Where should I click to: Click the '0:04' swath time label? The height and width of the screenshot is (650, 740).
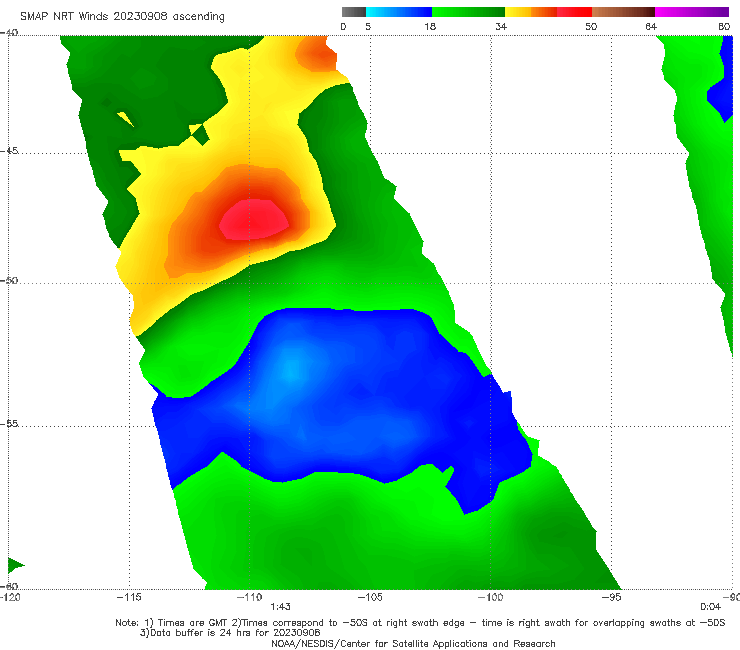(710, 607)
